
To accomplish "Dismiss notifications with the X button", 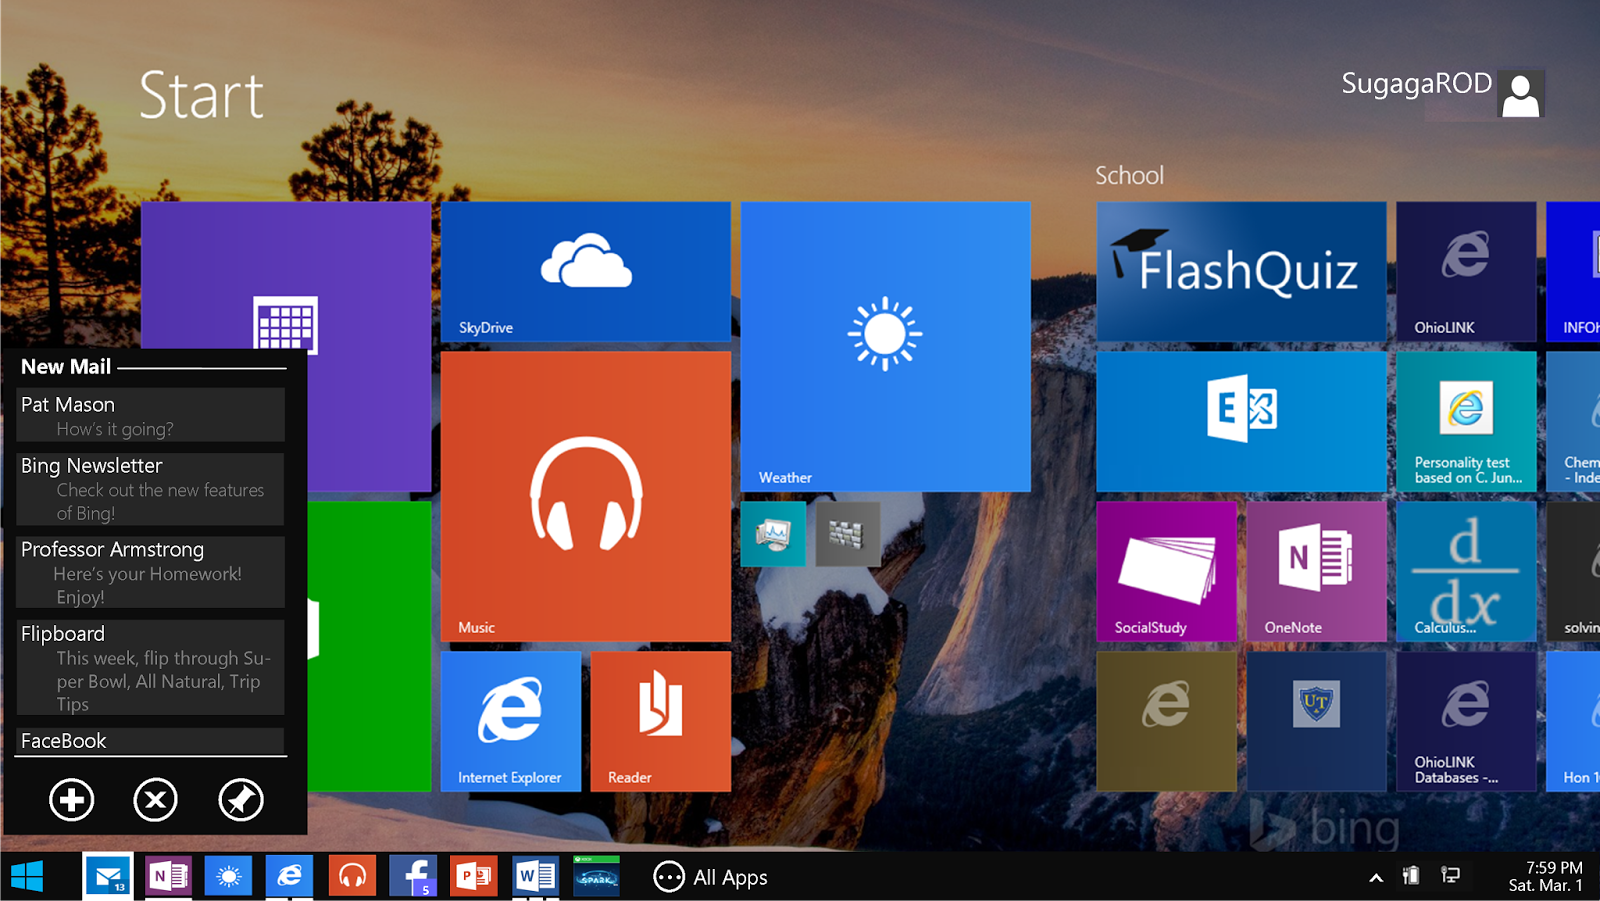I will tap(155, 800).
